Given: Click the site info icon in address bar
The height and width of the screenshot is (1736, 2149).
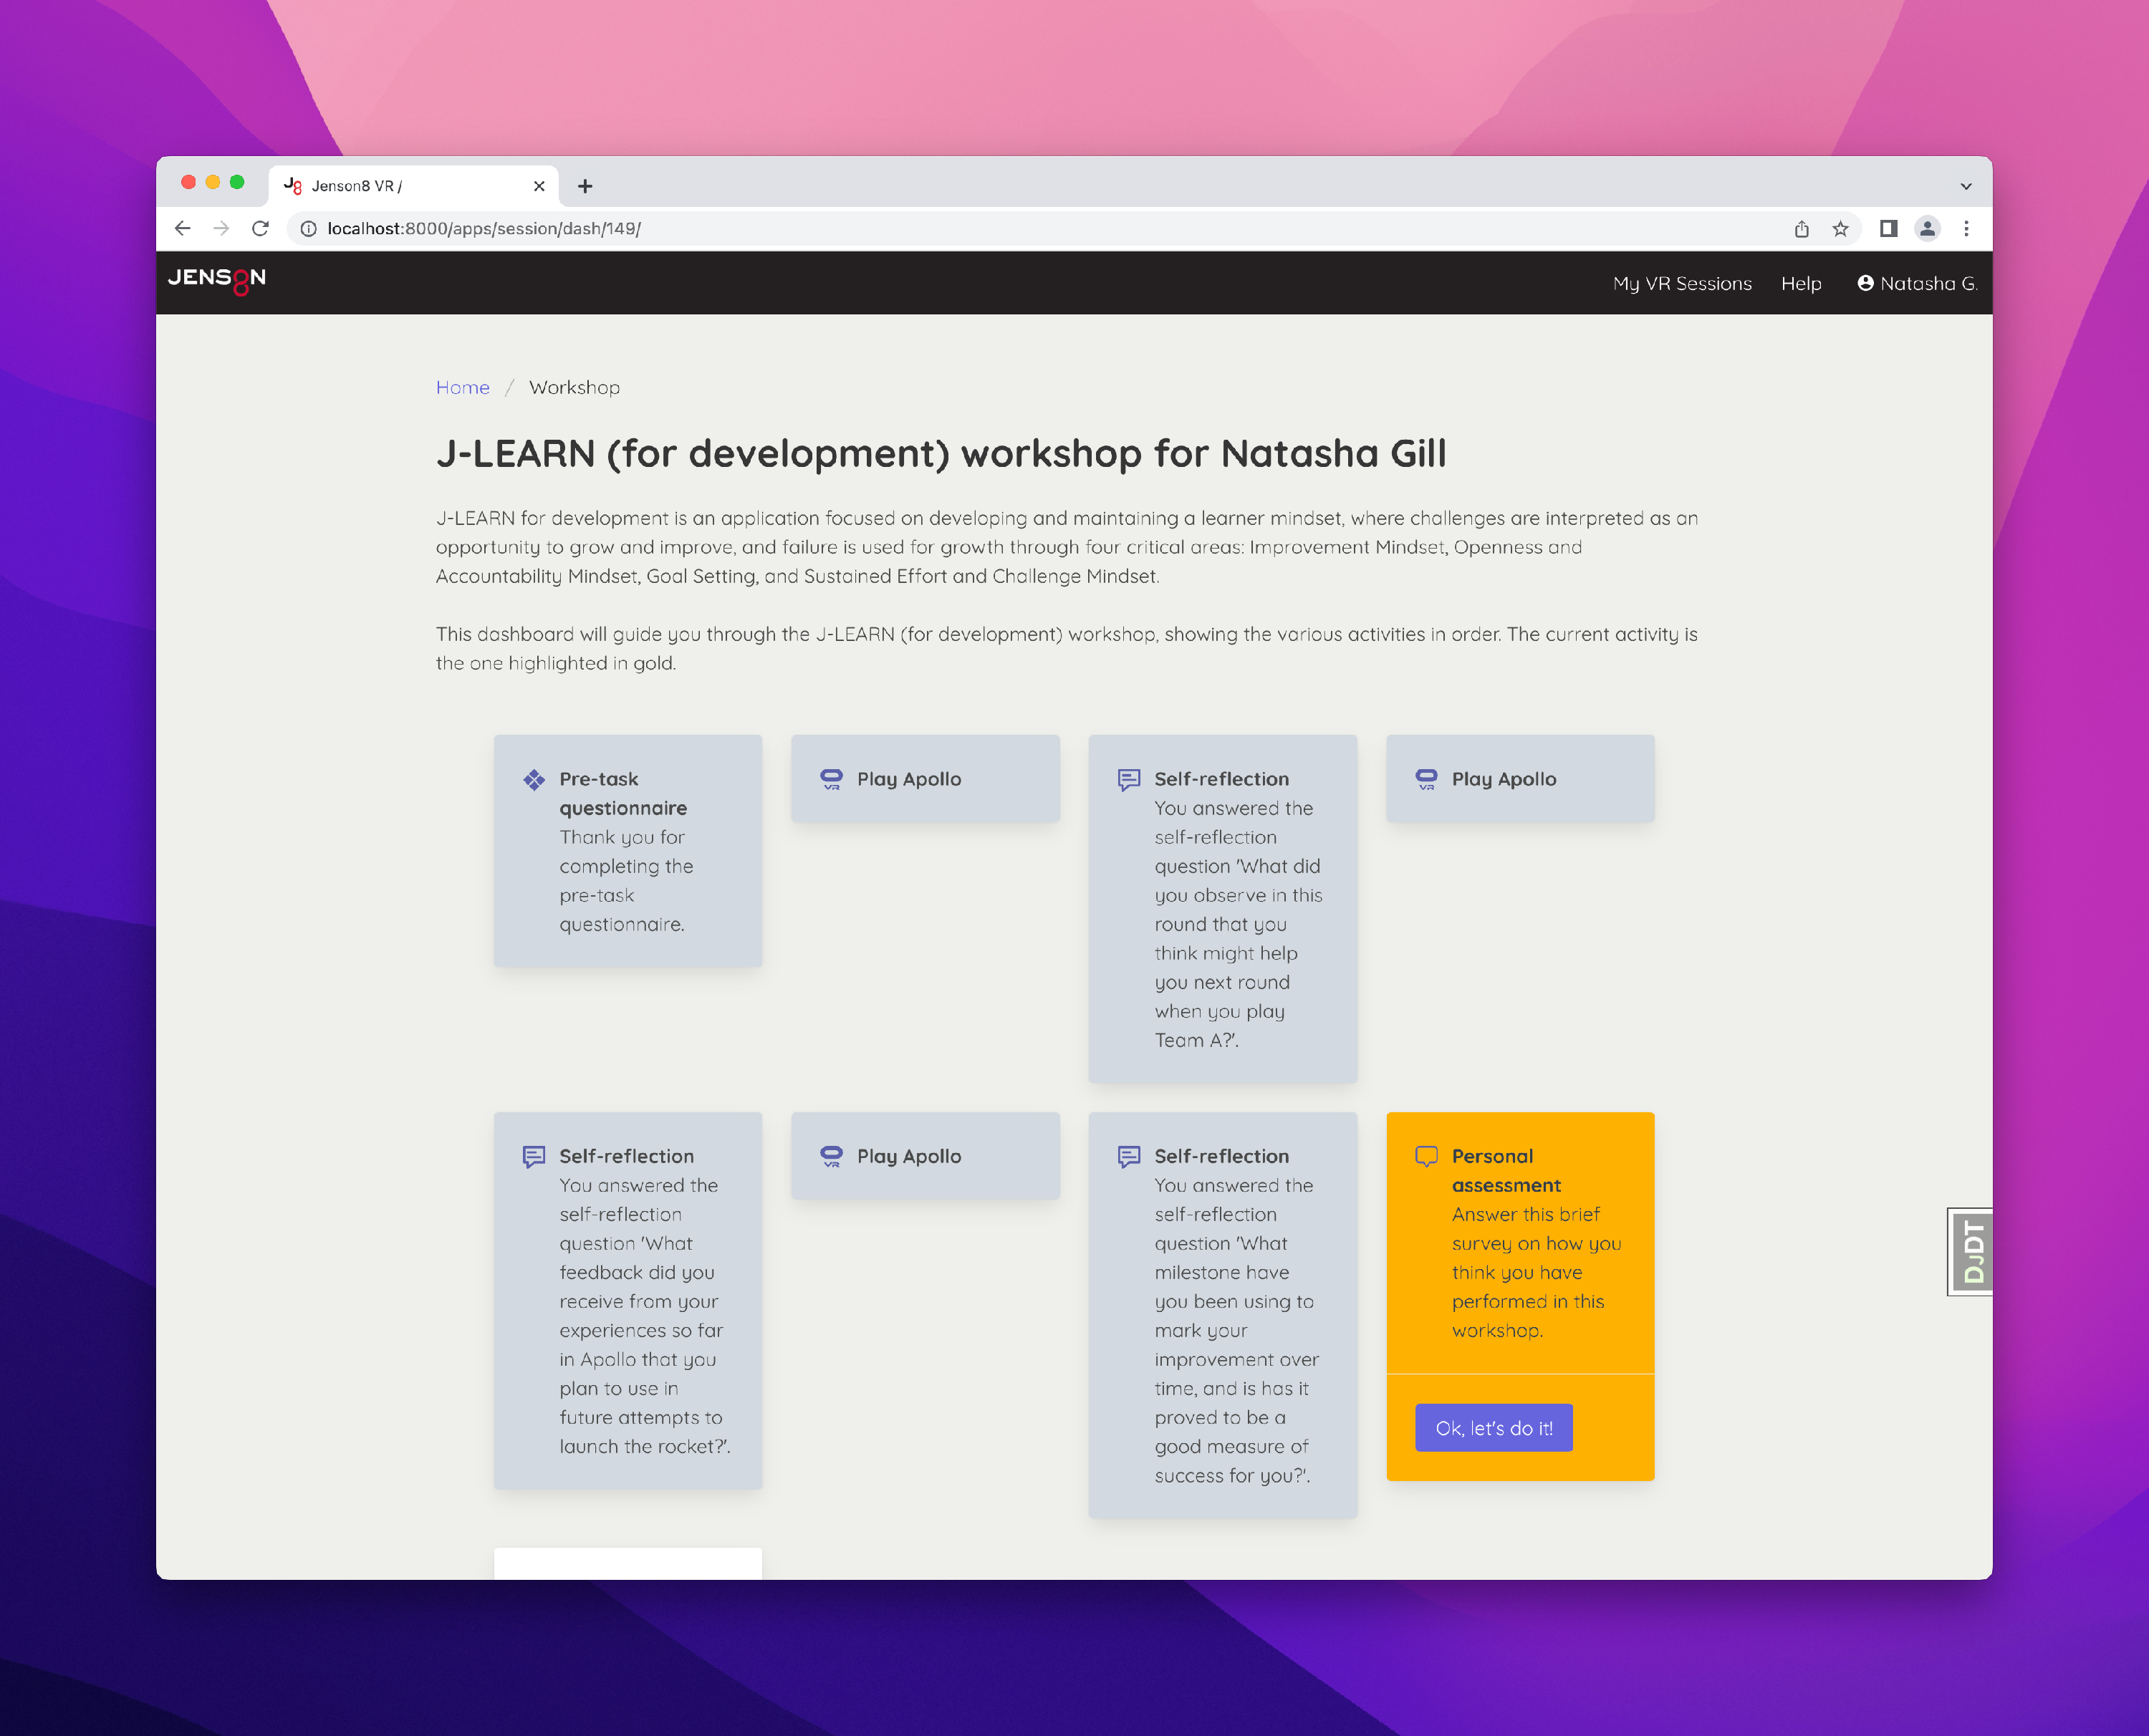Looking at the screenshot, I should tap(309, 229).
